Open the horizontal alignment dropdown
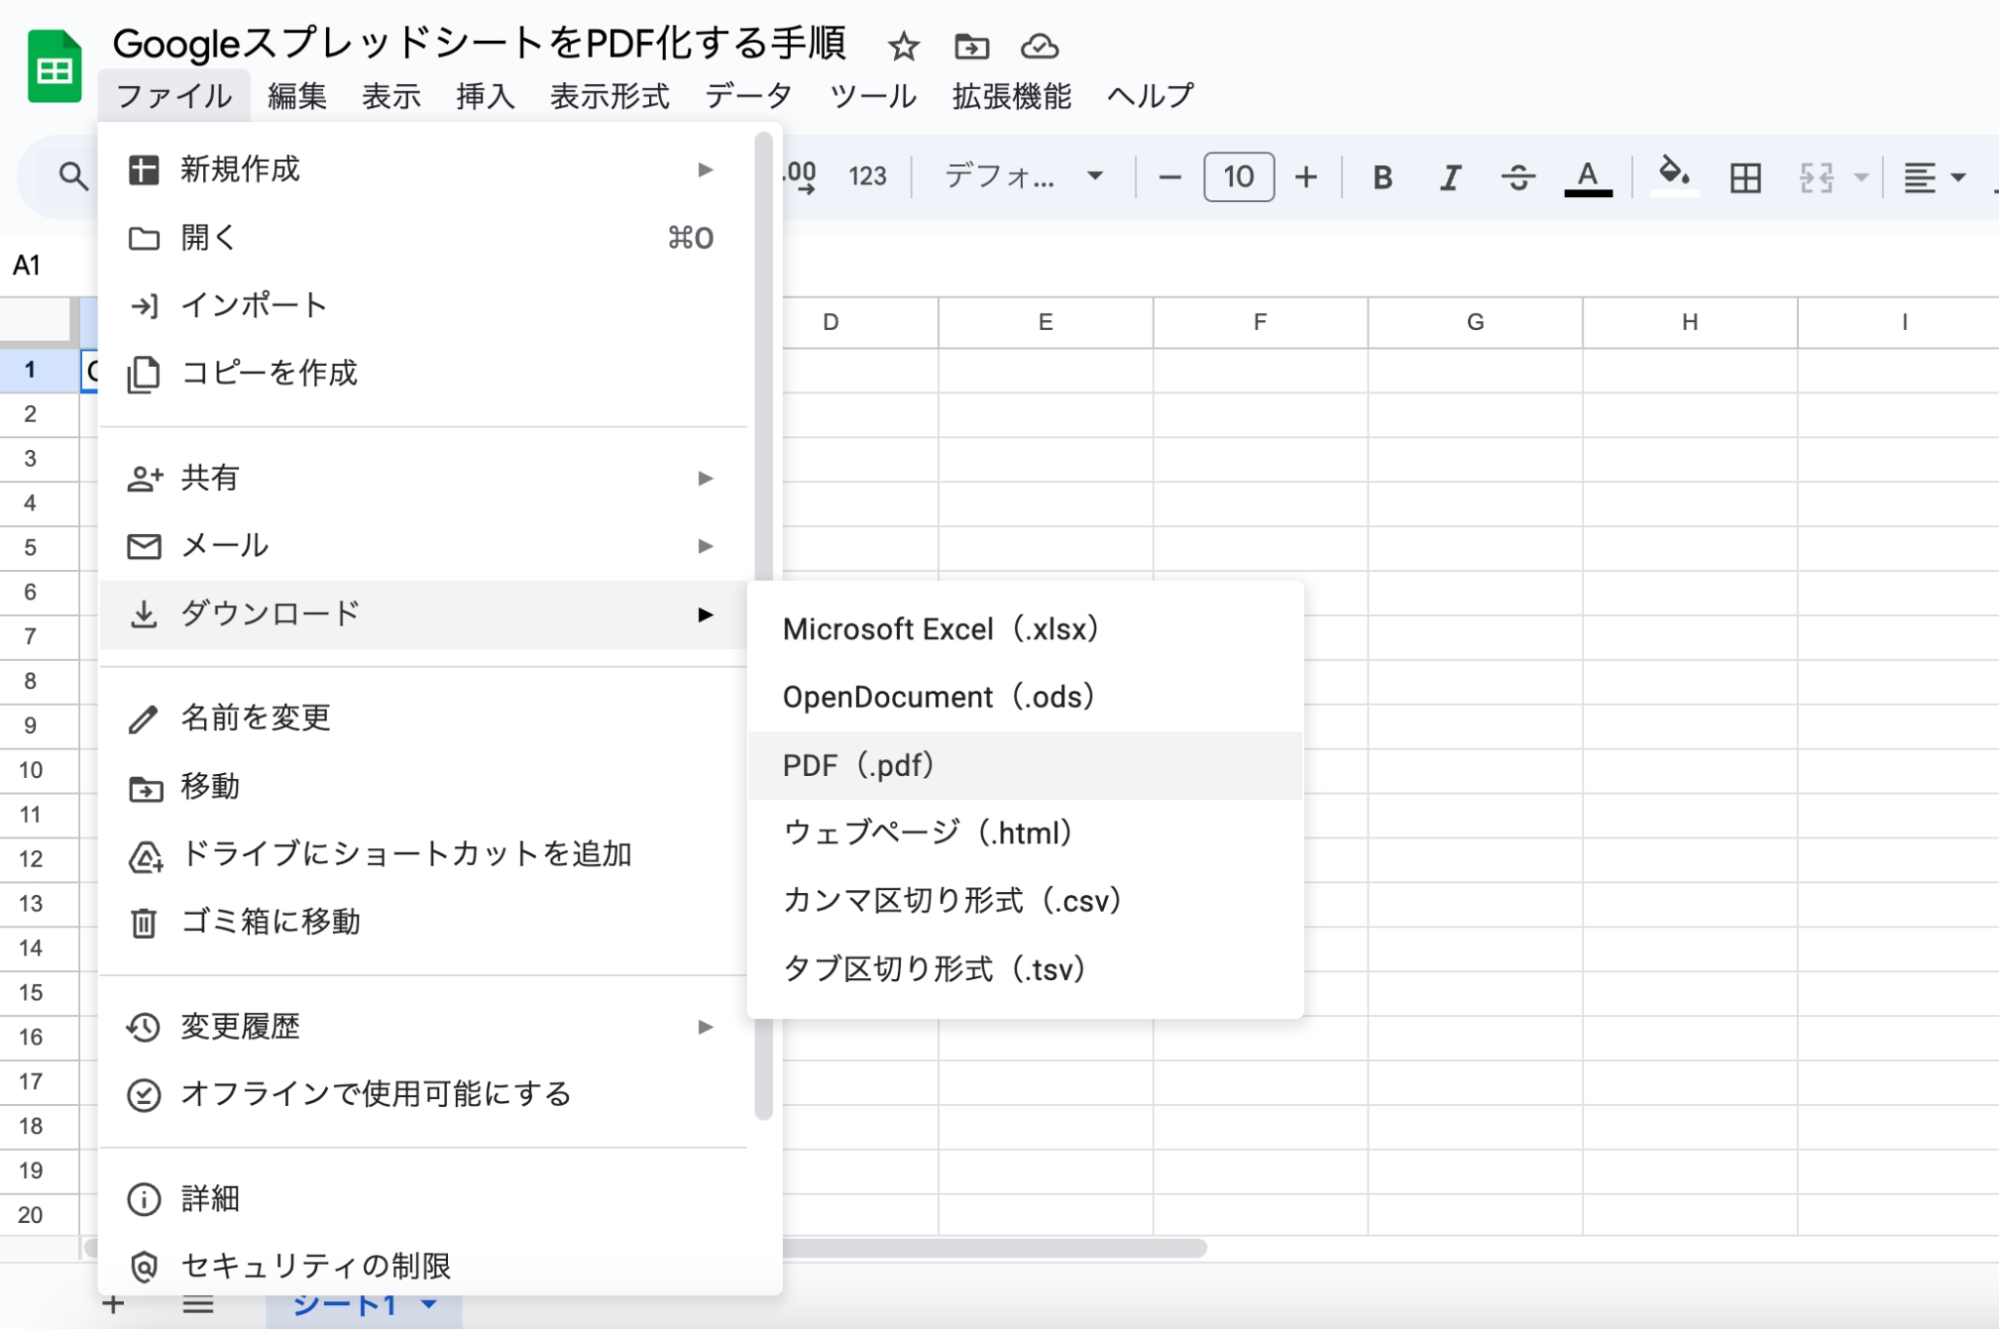Image resolution: width=1999 pixels, height=1330 pixels. [1930, 177]
